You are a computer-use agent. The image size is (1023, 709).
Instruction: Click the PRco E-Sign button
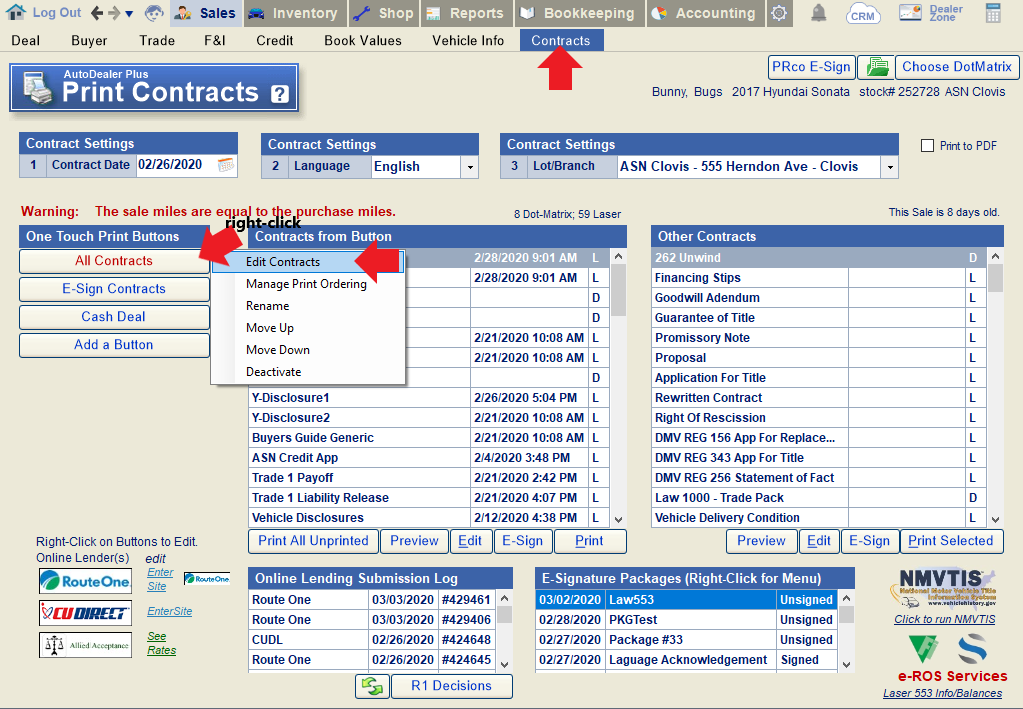(x=811, y=67)
